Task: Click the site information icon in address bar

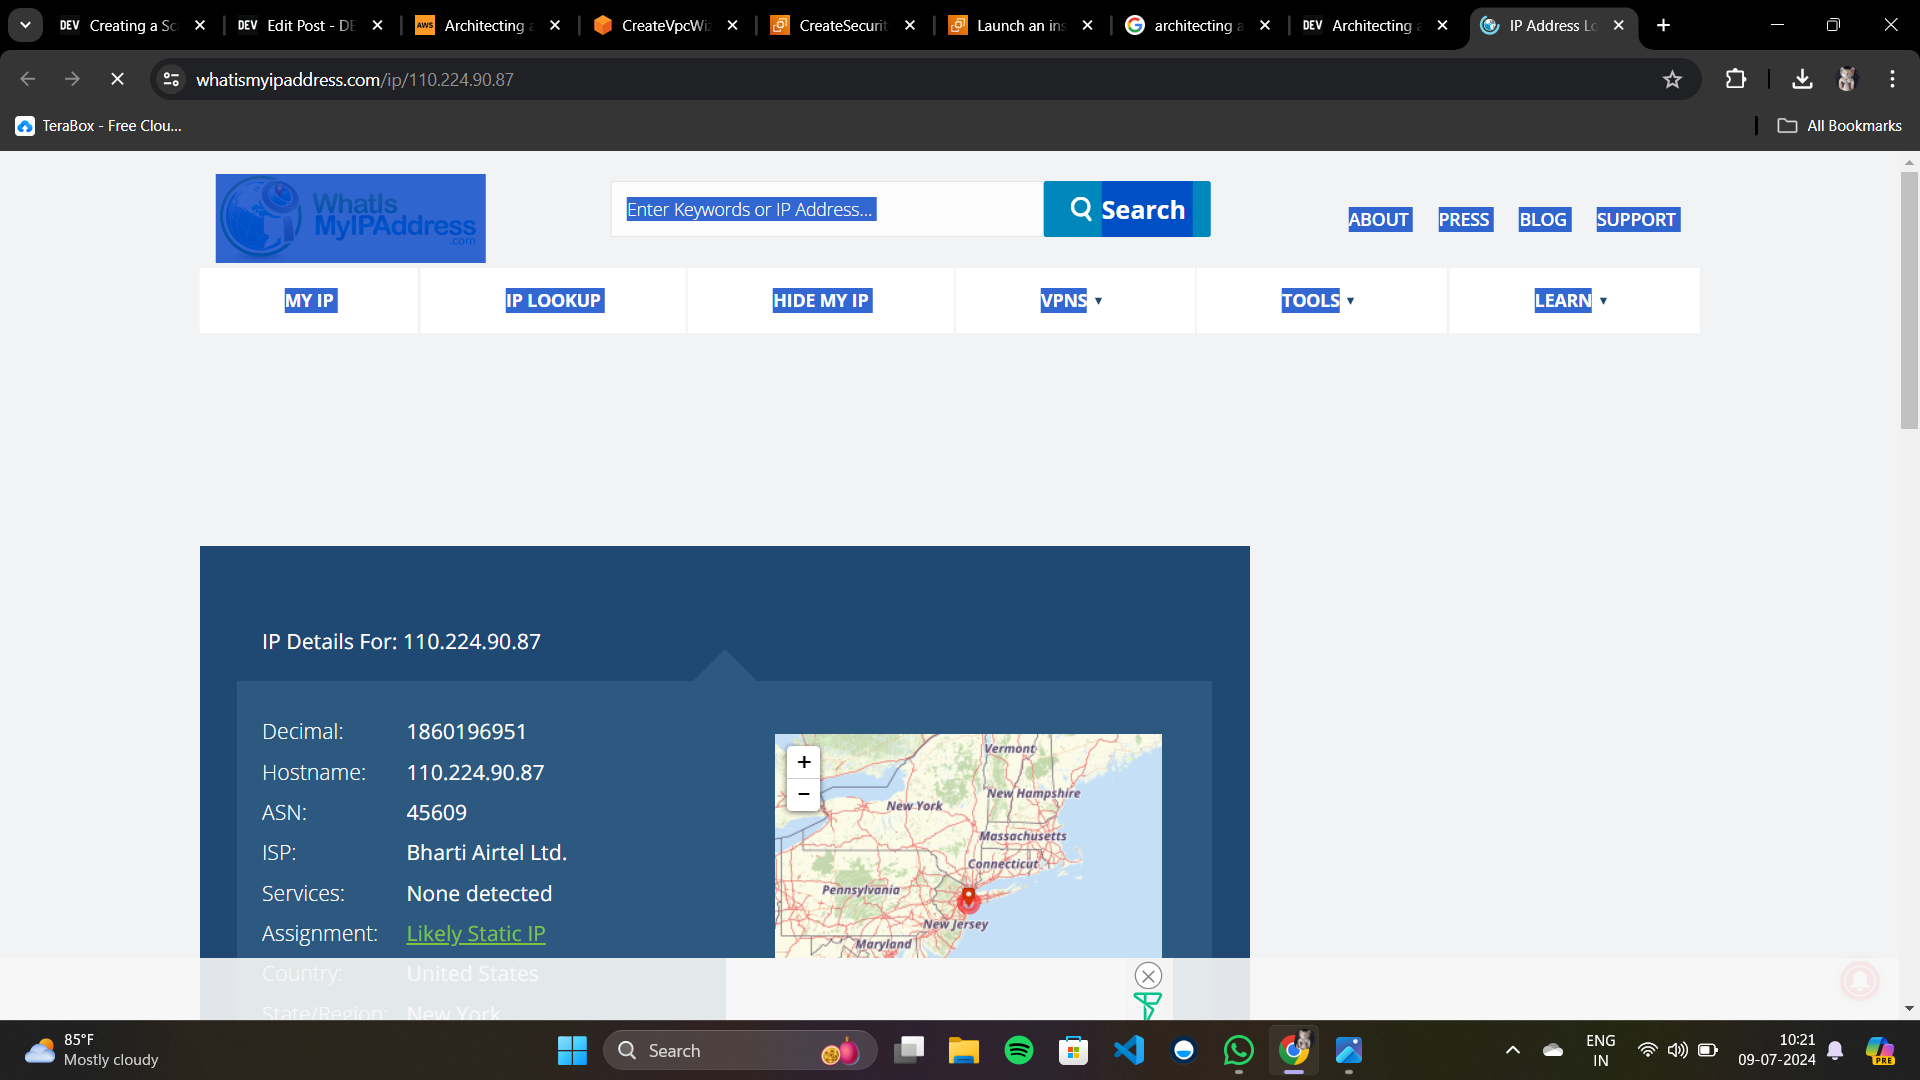Action: [x=172, y=80]
